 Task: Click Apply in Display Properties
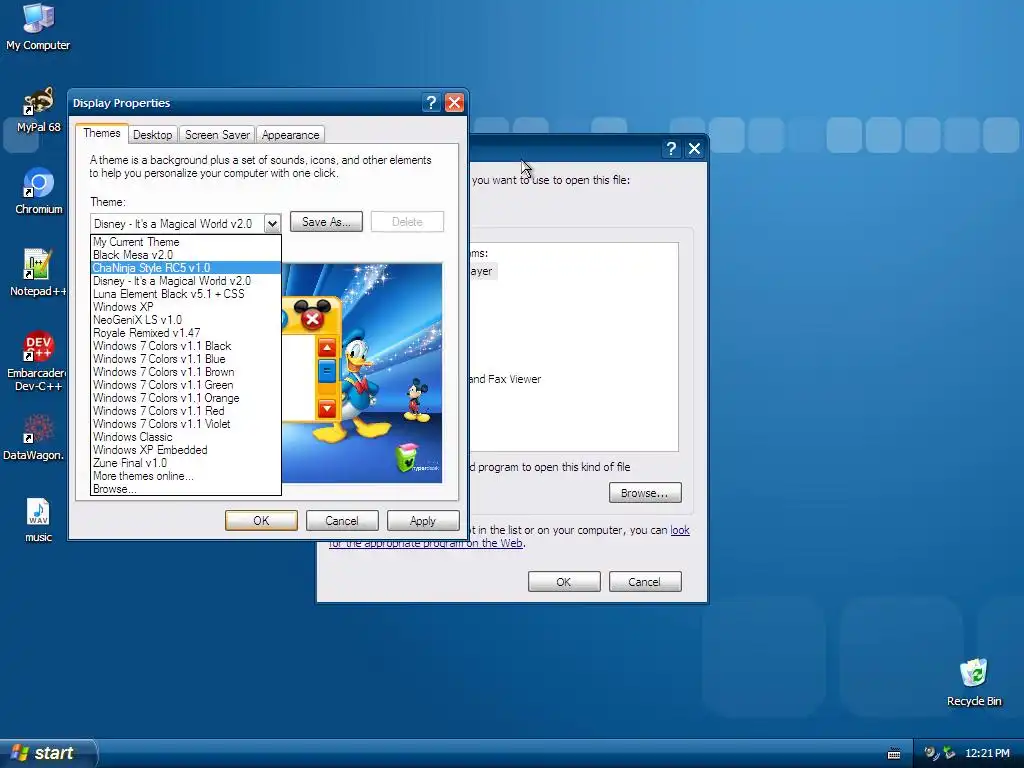tap(423, 520)
